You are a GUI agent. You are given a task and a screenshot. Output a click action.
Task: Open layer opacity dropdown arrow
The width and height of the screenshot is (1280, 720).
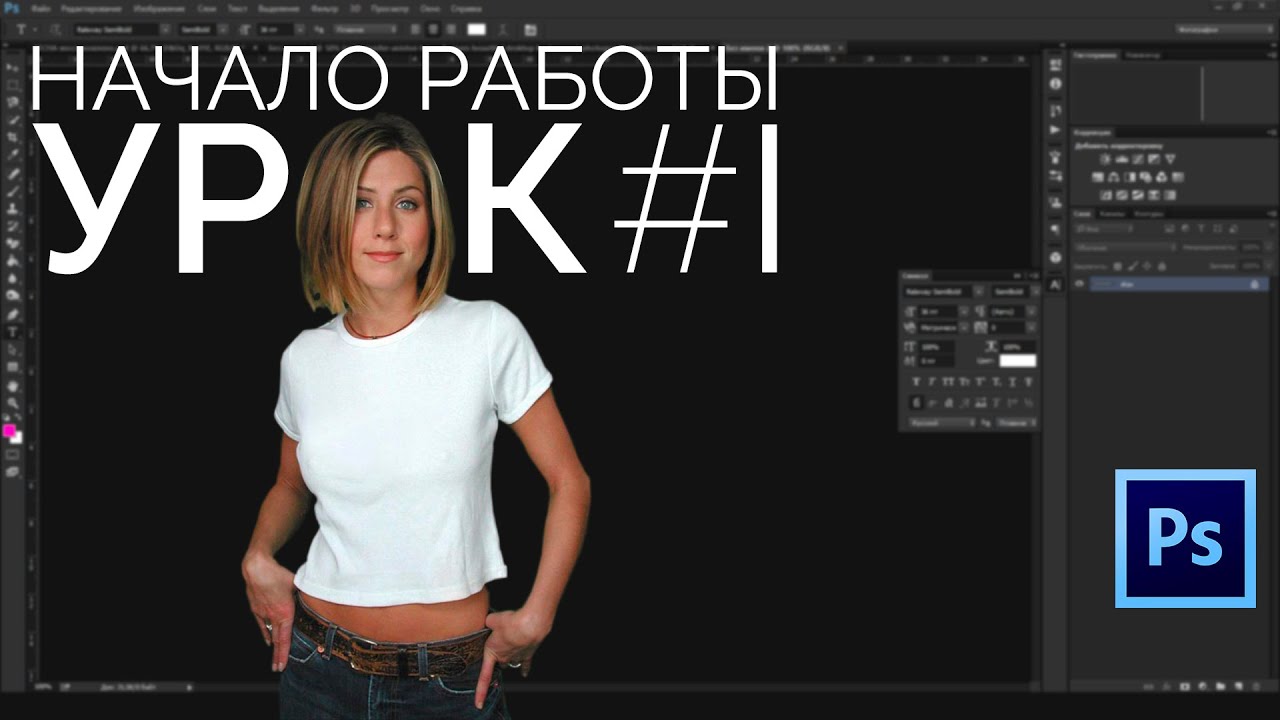pos(1268,247)
